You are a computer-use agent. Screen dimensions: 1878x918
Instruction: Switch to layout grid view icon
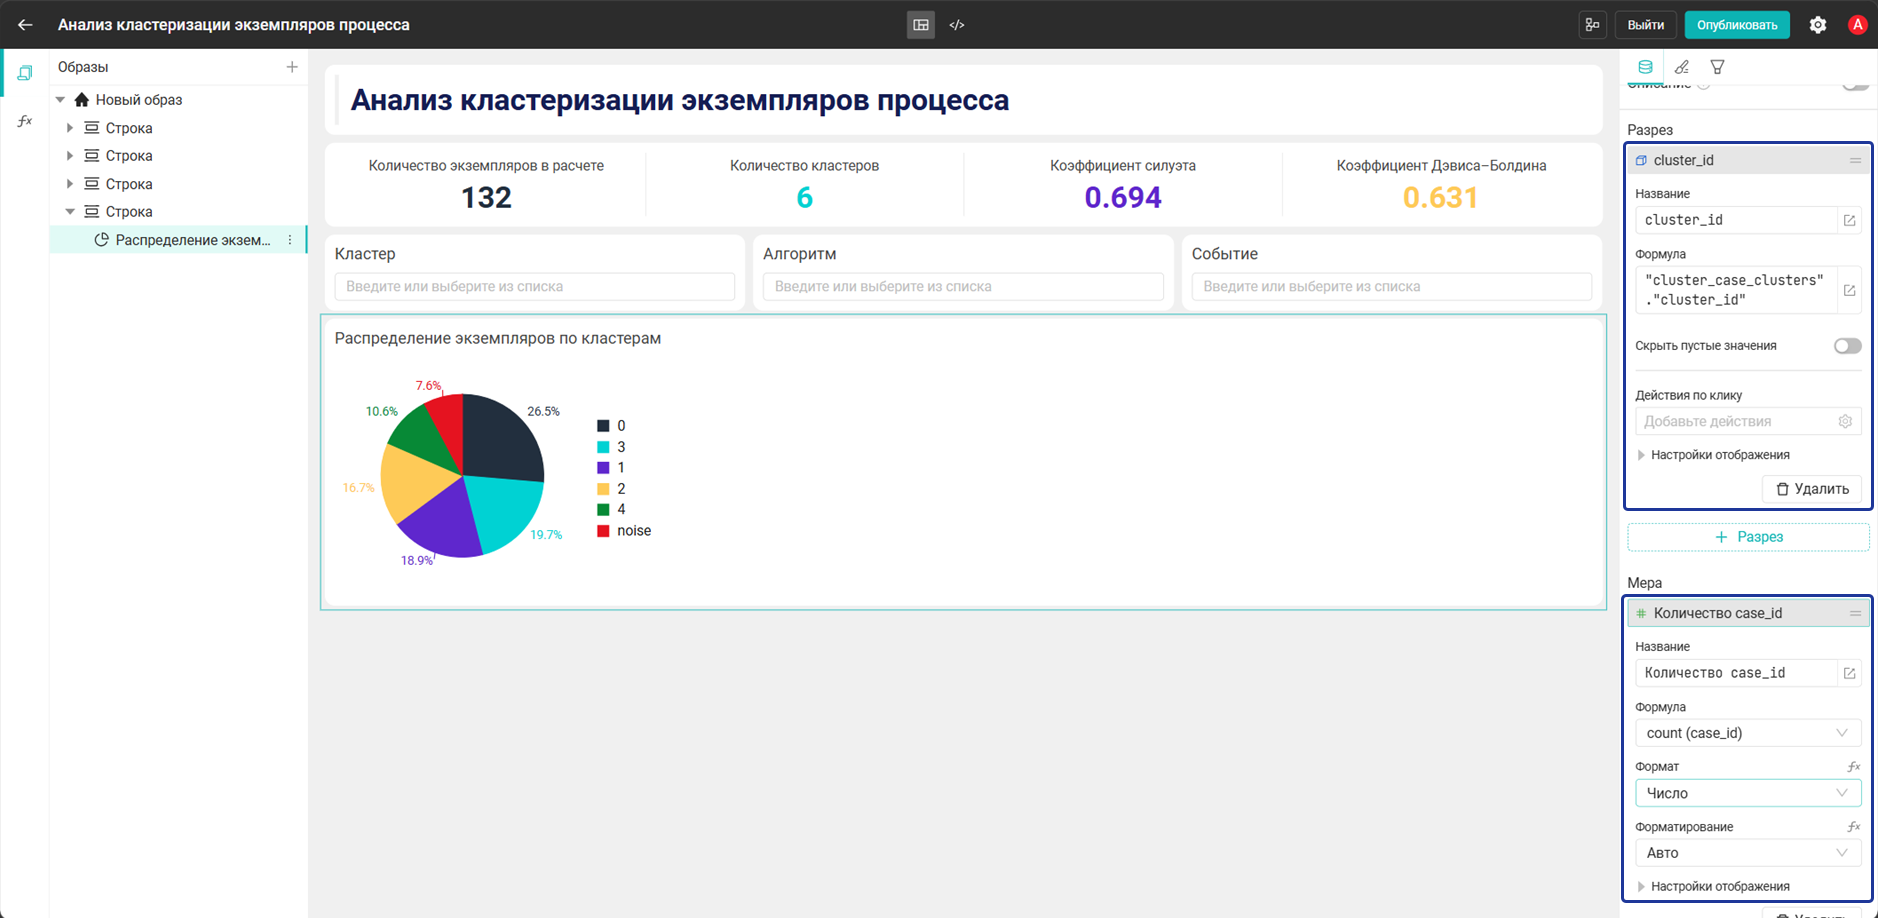(x=921, y=25)
